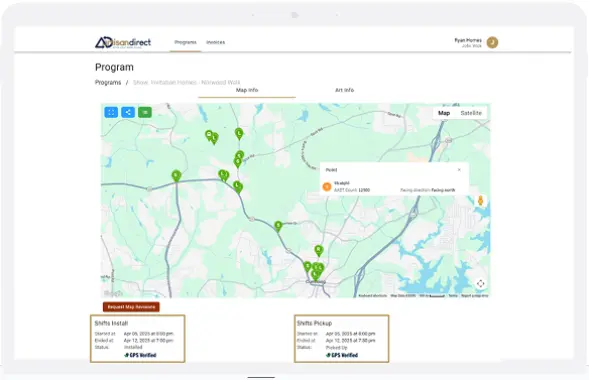Switch map to Map view

pos(444,113)
